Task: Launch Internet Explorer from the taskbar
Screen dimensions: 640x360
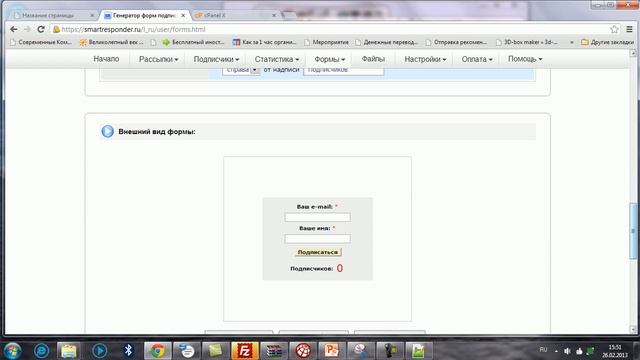Action: pos(41,351)
